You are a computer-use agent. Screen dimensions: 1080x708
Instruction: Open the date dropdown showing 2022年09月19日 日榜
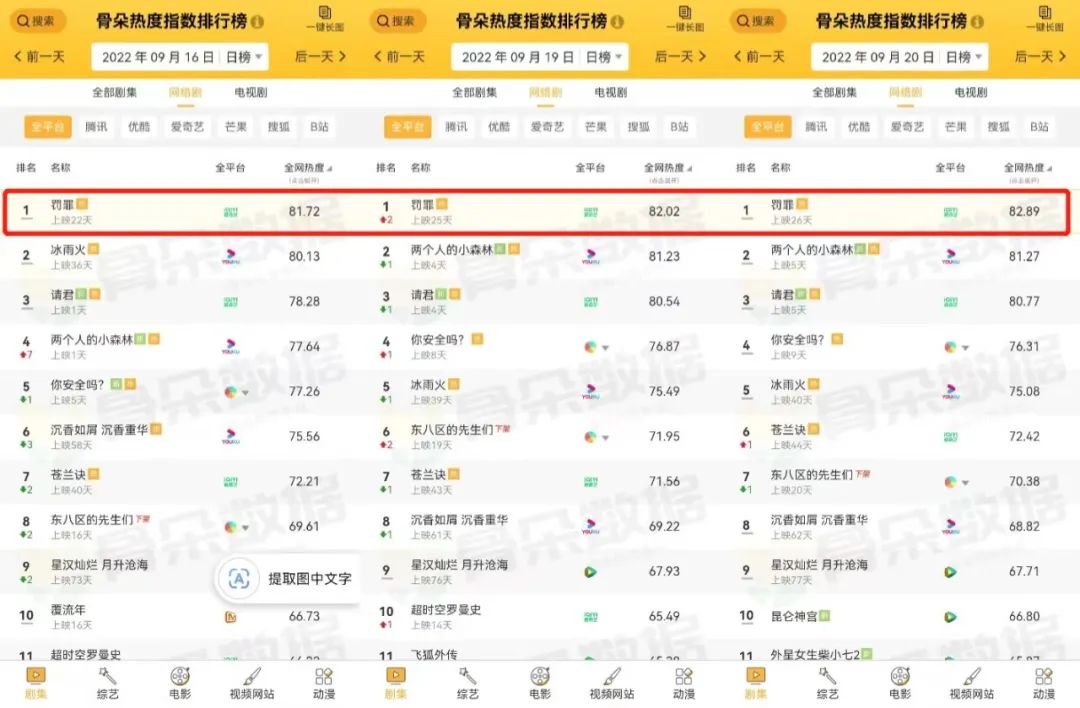point(539,57)
